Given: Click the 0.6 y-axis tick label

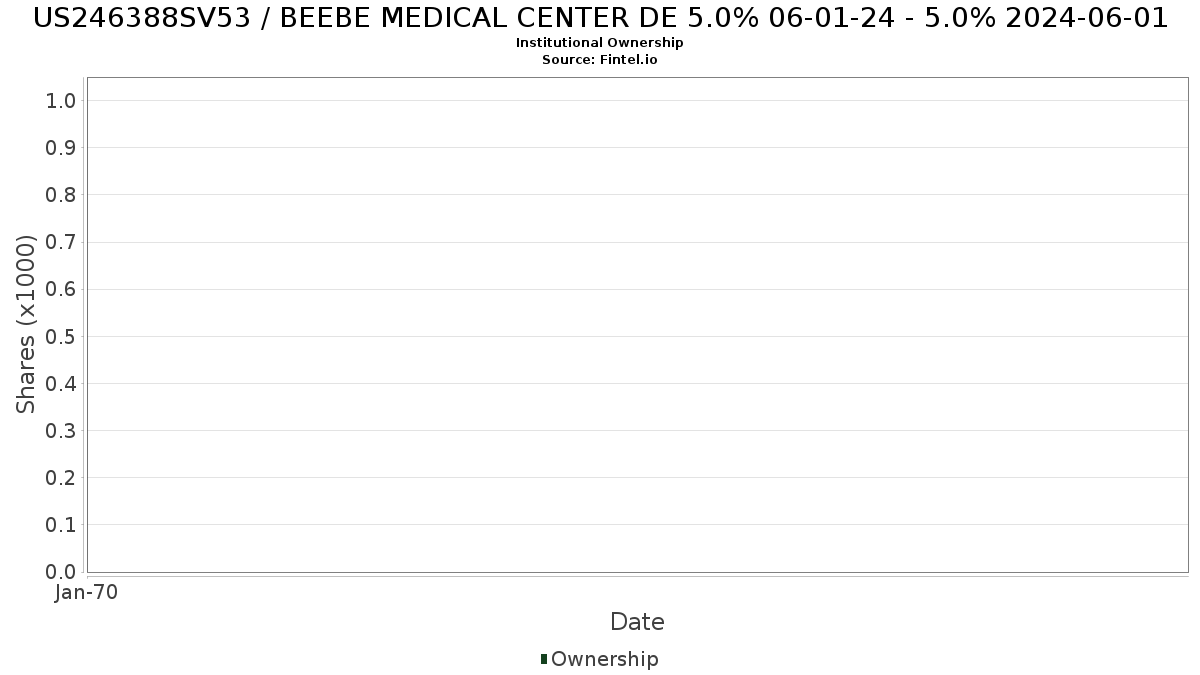Looking at the screenshot, I should pyautogui.click(x=61, y=289).
